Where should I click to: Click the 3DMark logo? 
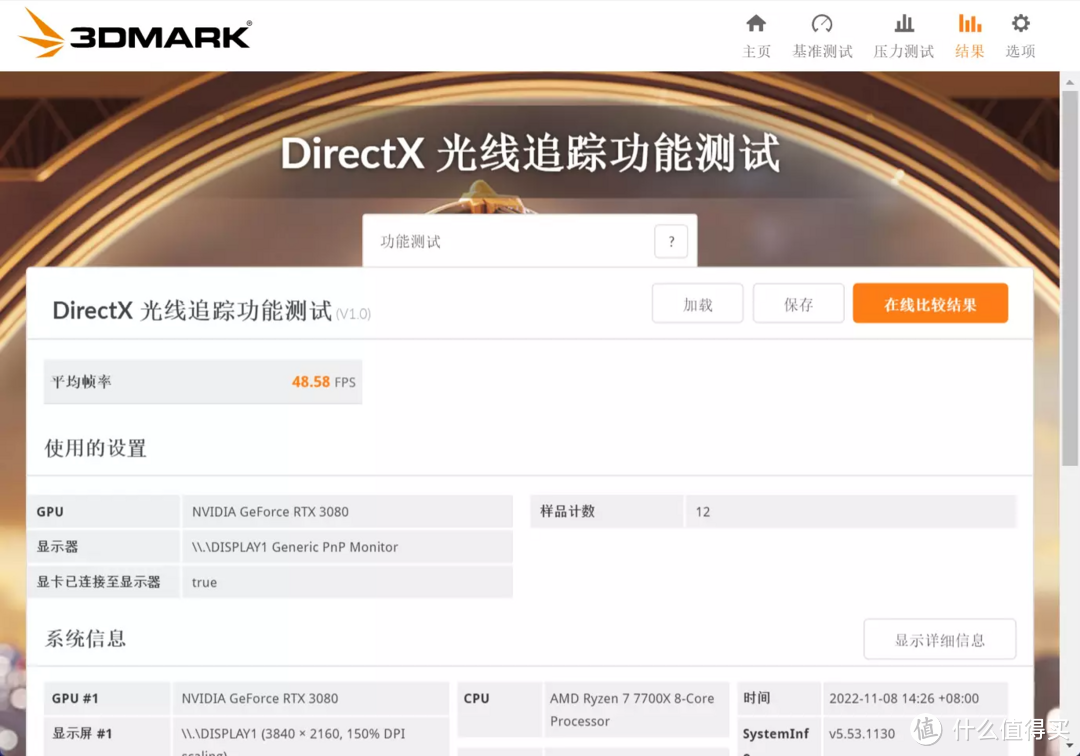pos(135,34)
